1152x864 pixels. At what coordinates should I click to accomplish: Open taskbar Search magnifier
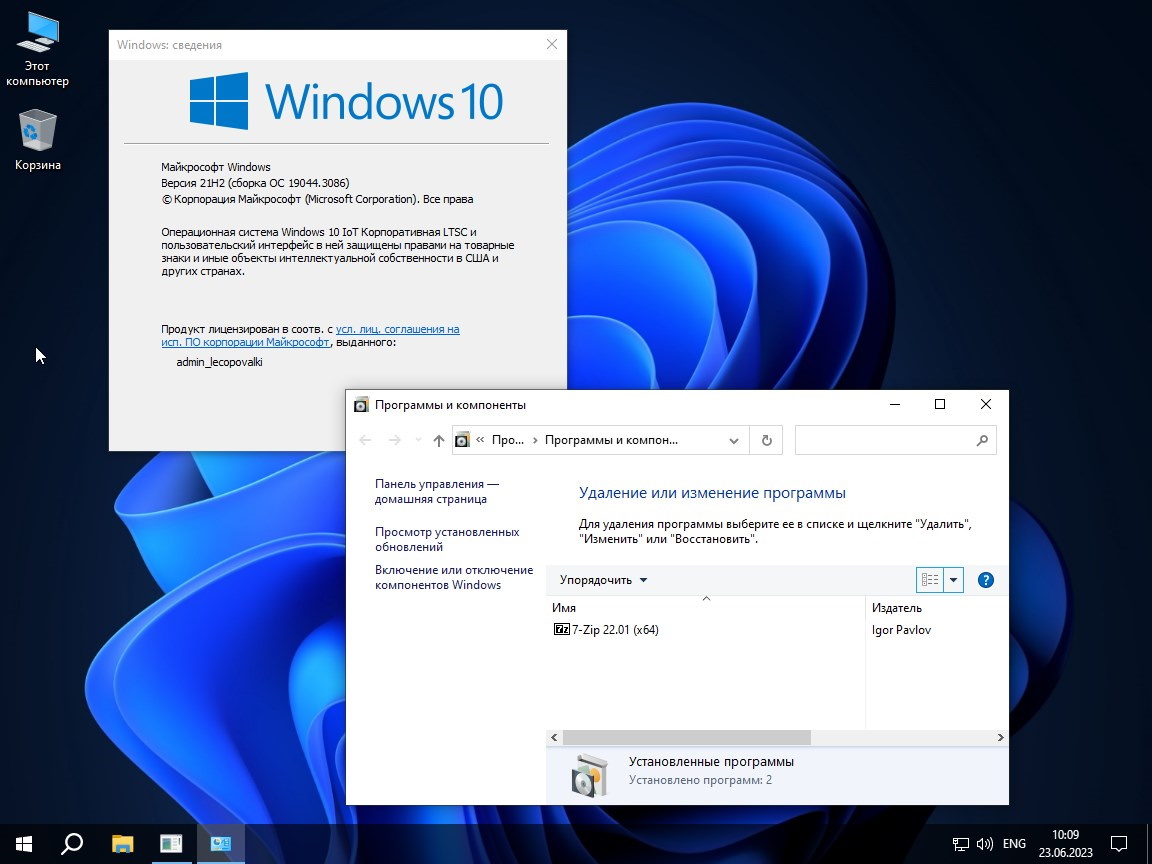pos(71,843)
